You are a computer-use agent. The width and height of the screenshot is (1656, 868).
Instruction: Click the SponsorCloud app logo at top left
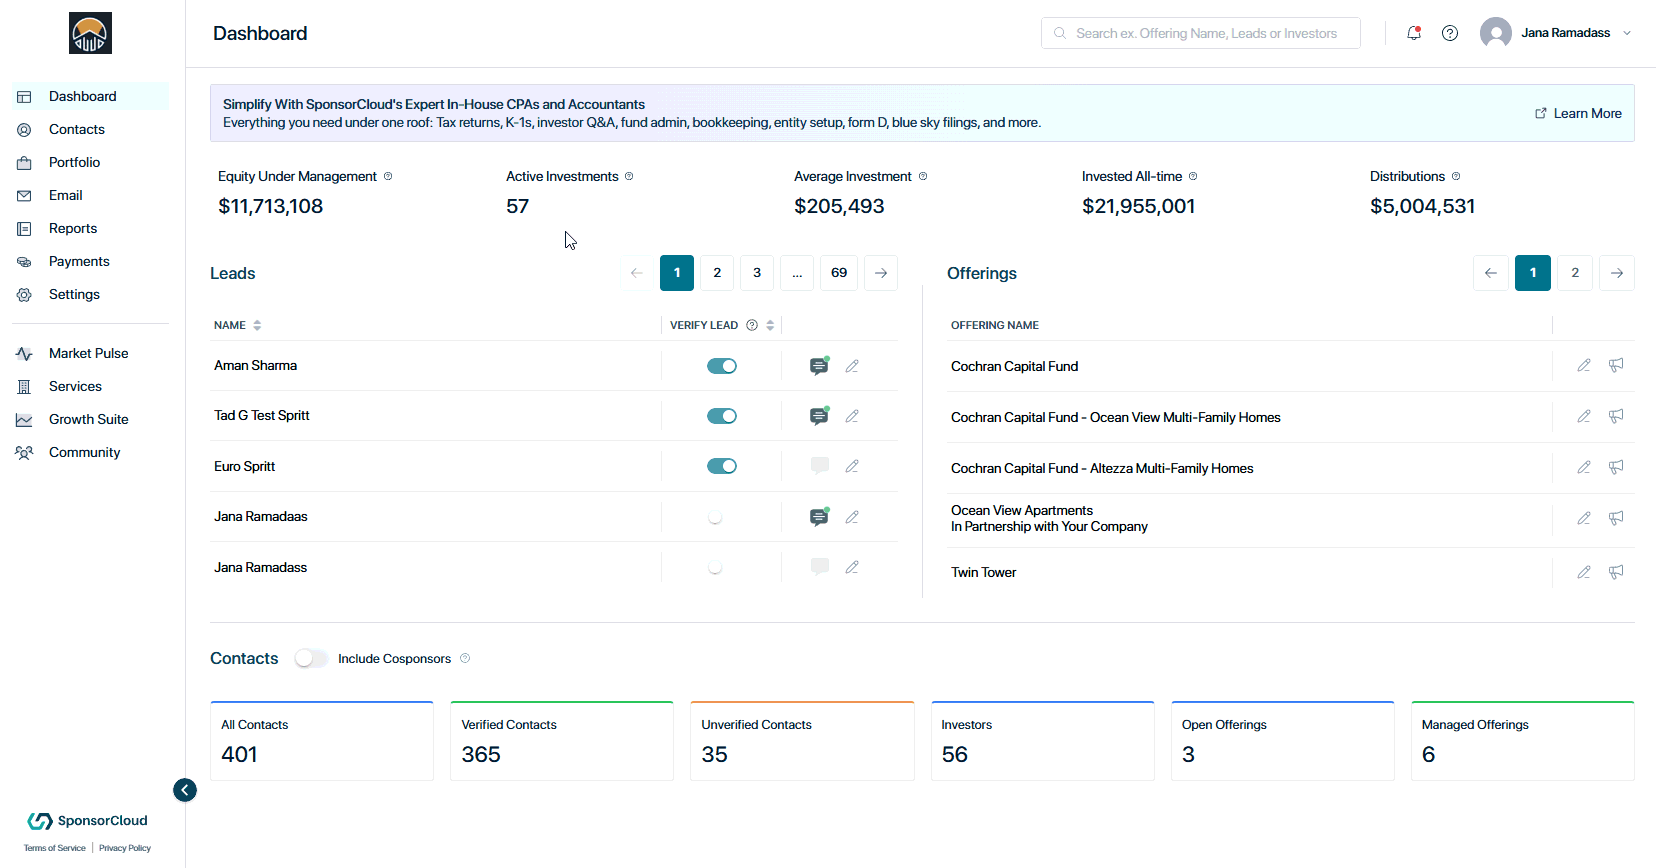point(90,33)
